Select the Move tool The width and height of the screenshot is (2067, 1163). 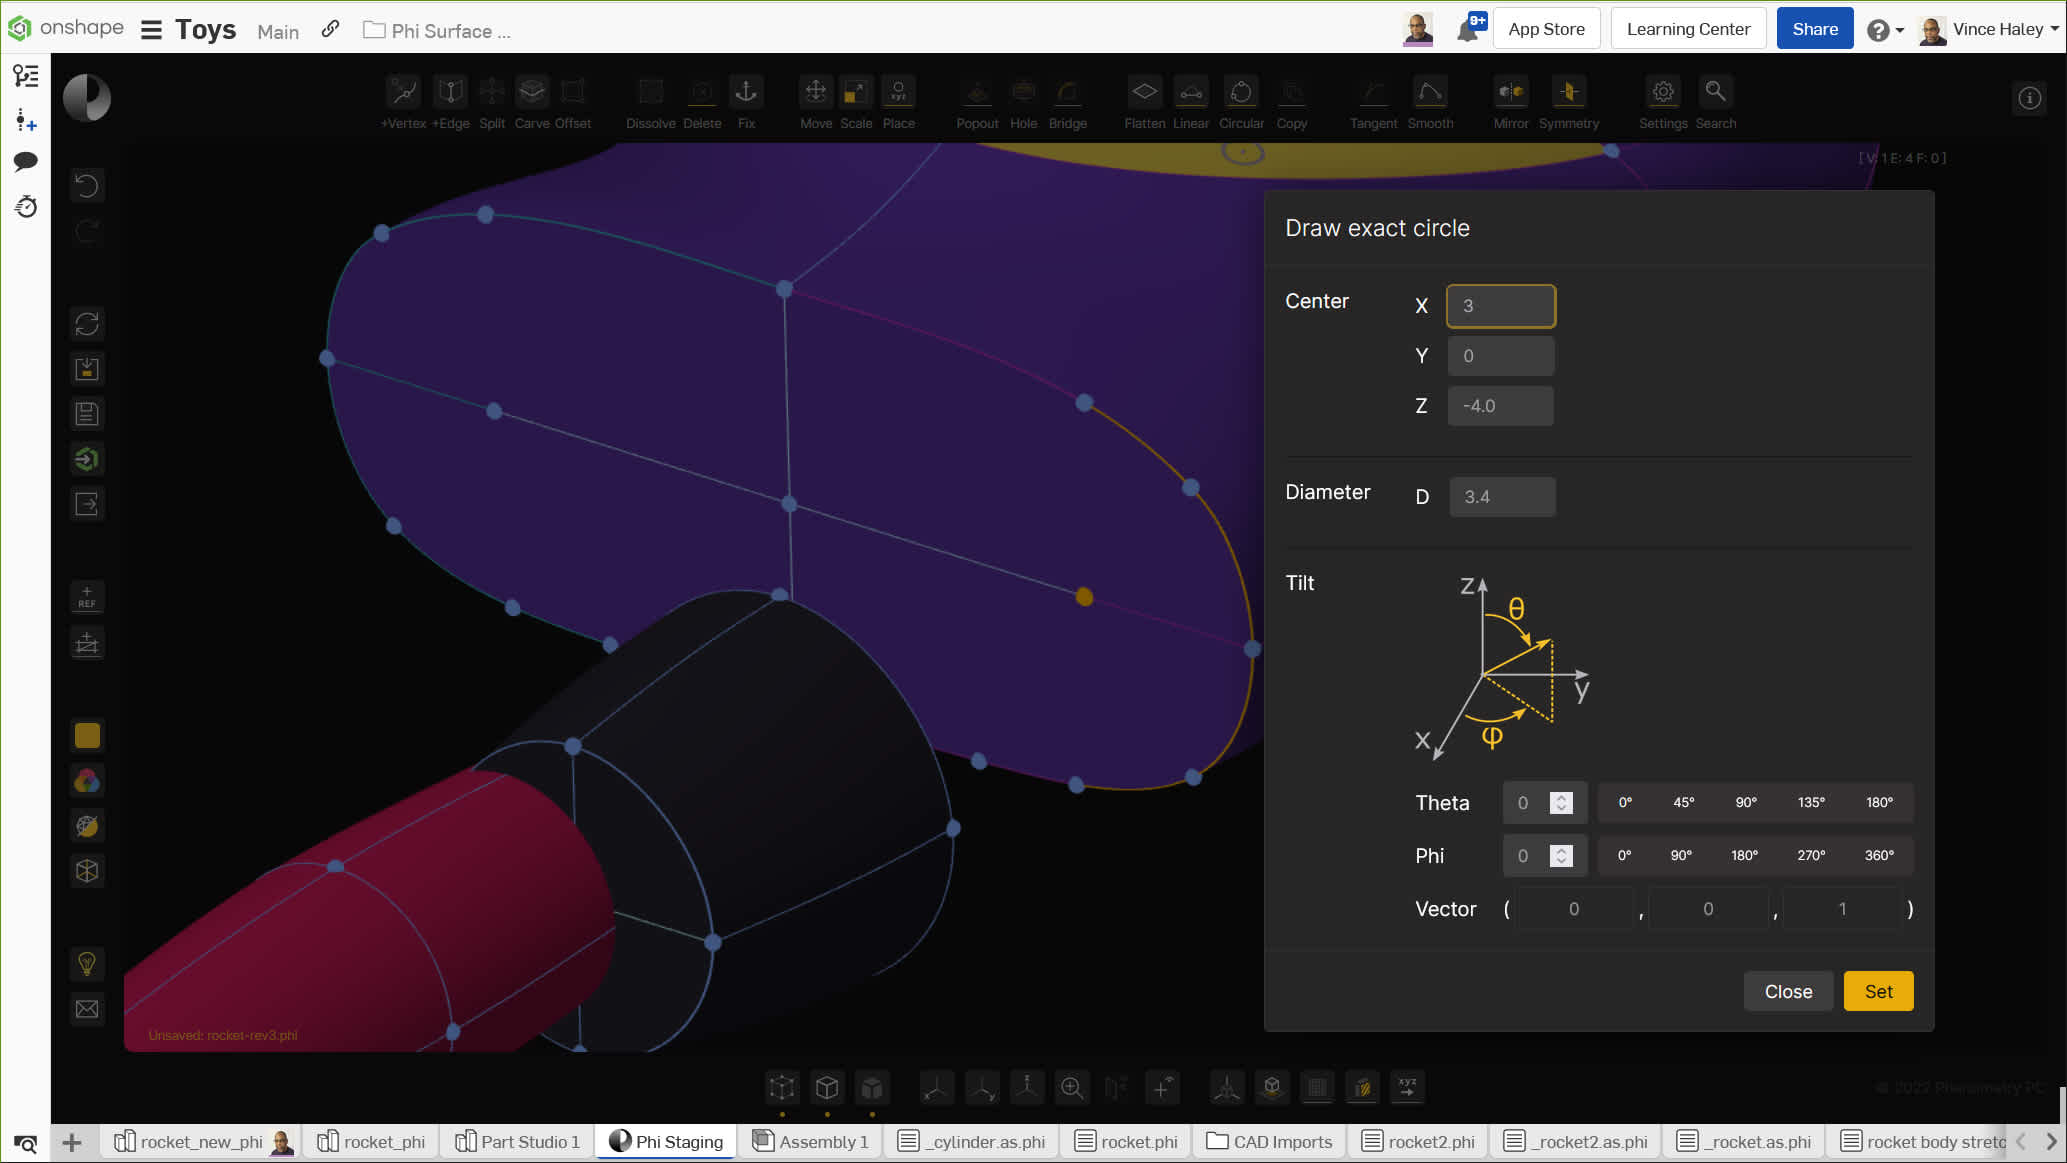[815, 92]
